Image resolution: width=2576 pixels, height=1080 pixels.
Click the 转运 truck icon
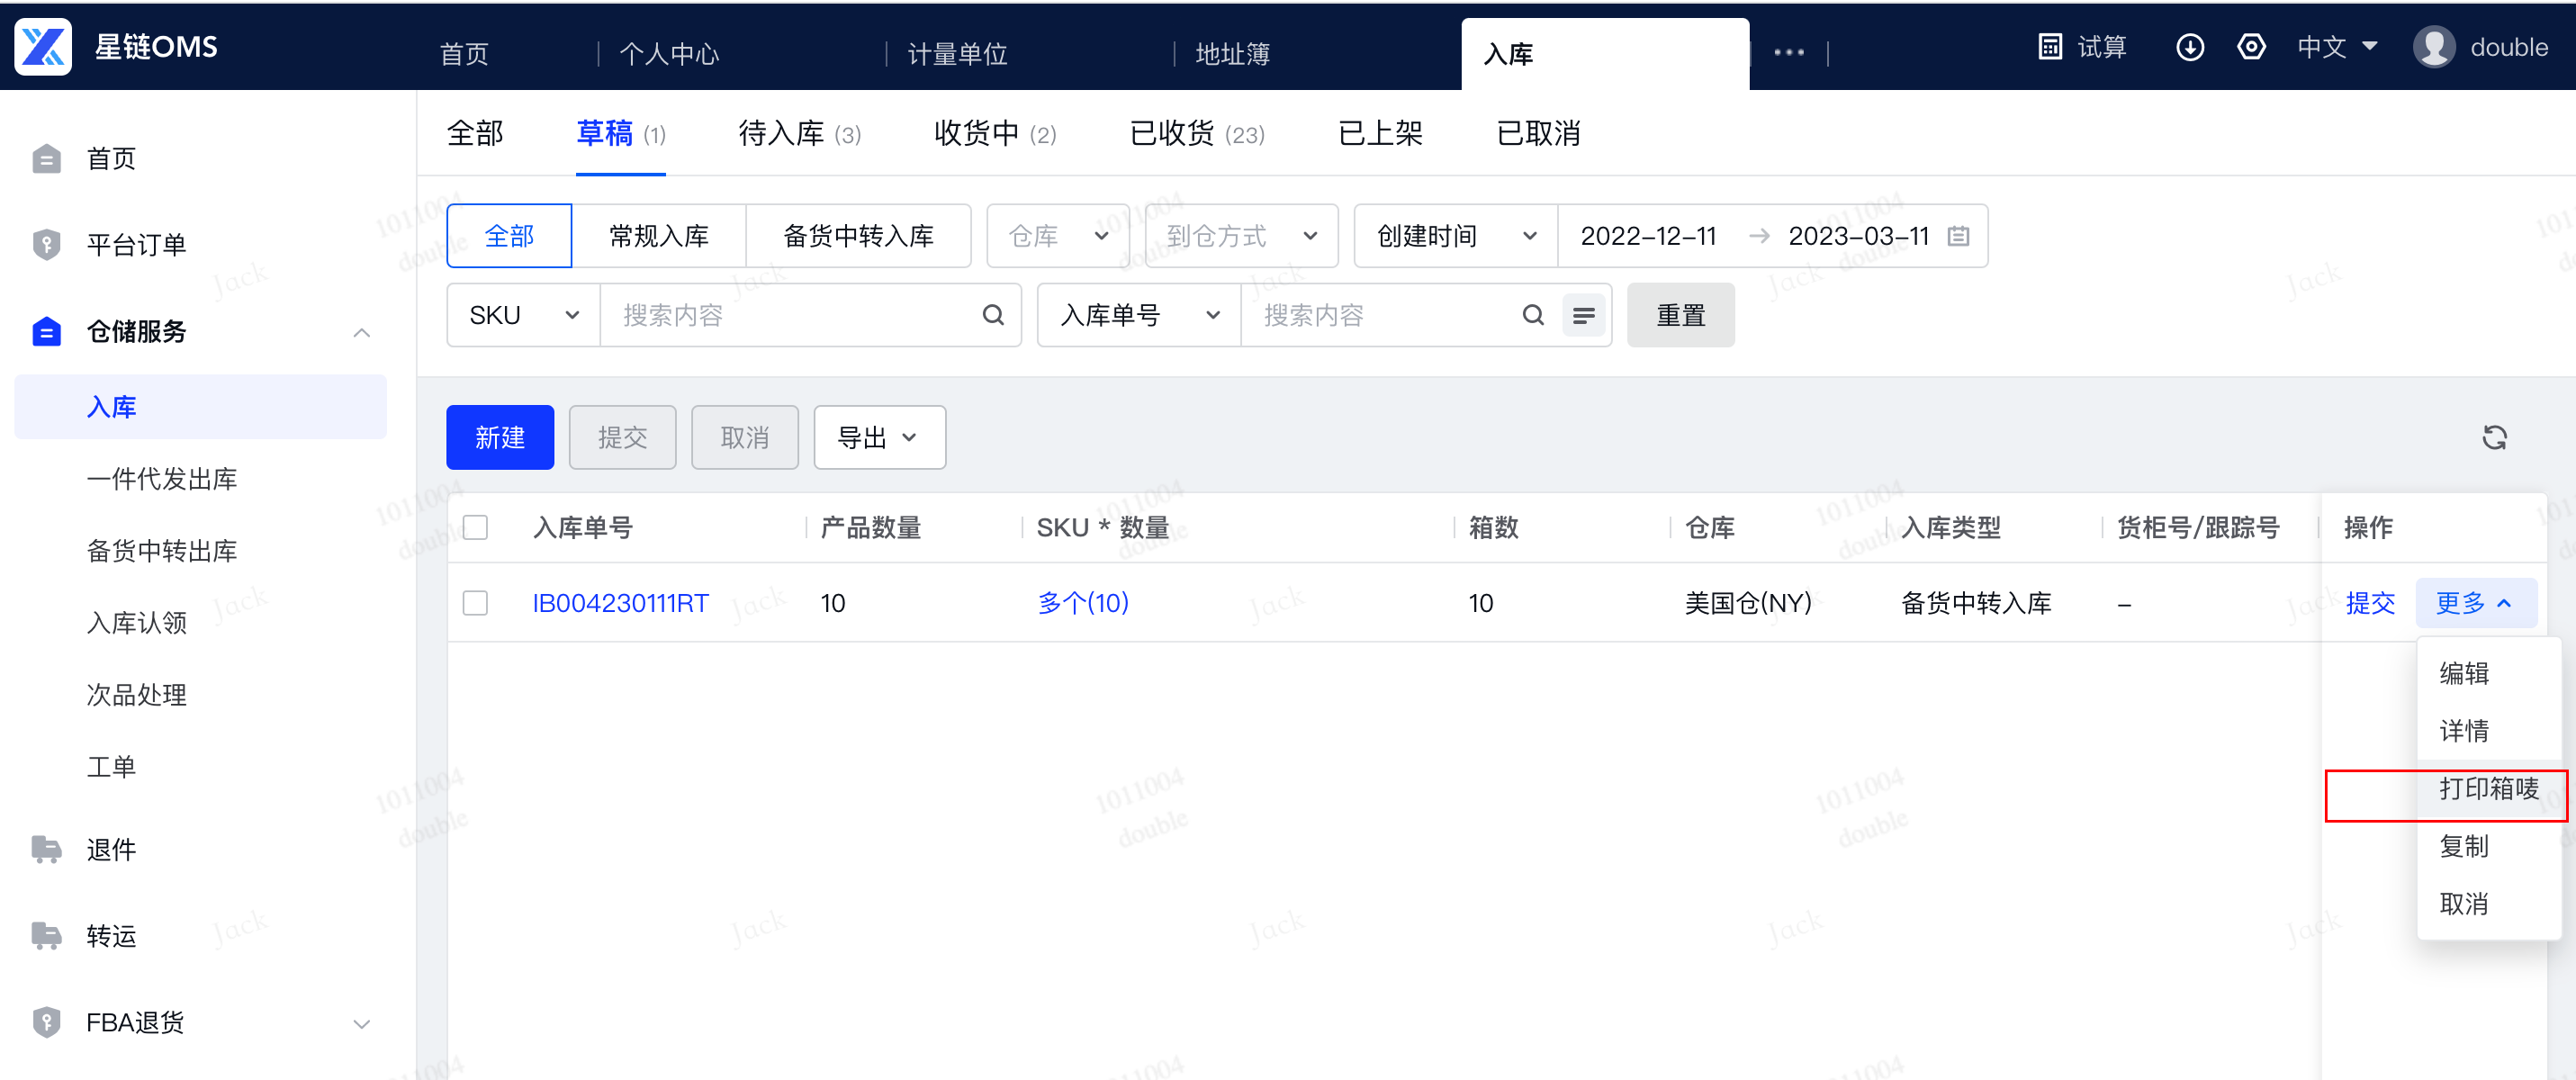pos(46,936)
